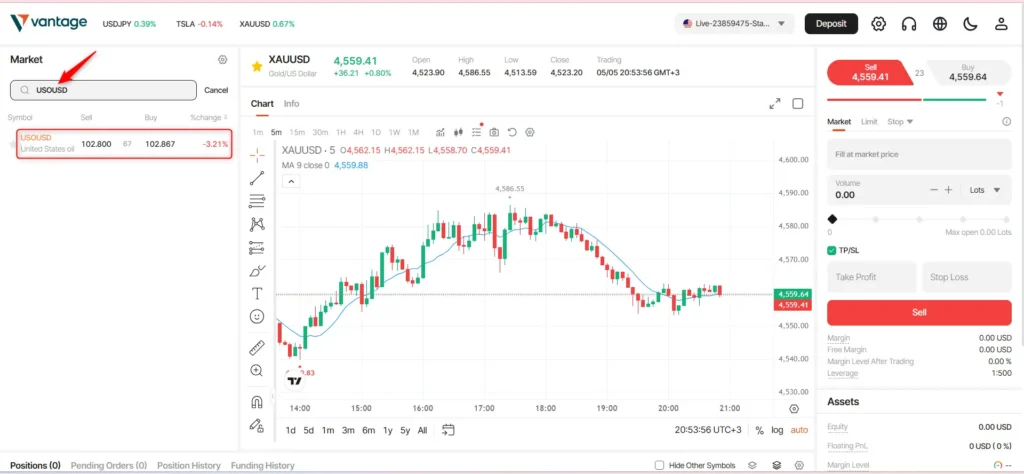1024x474 pixels.
Task: Click the volume slider diamond handle
Action: [832, 219]
